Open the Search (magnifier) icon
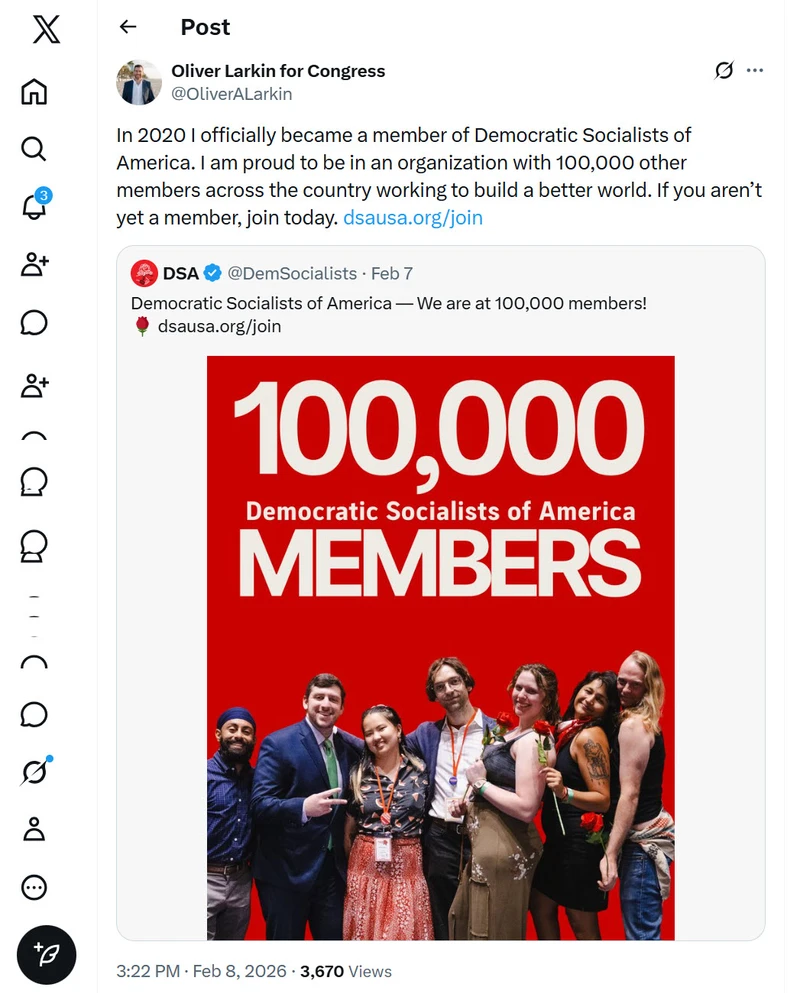Viewport: 800px width, 993px height. [34, 149]
